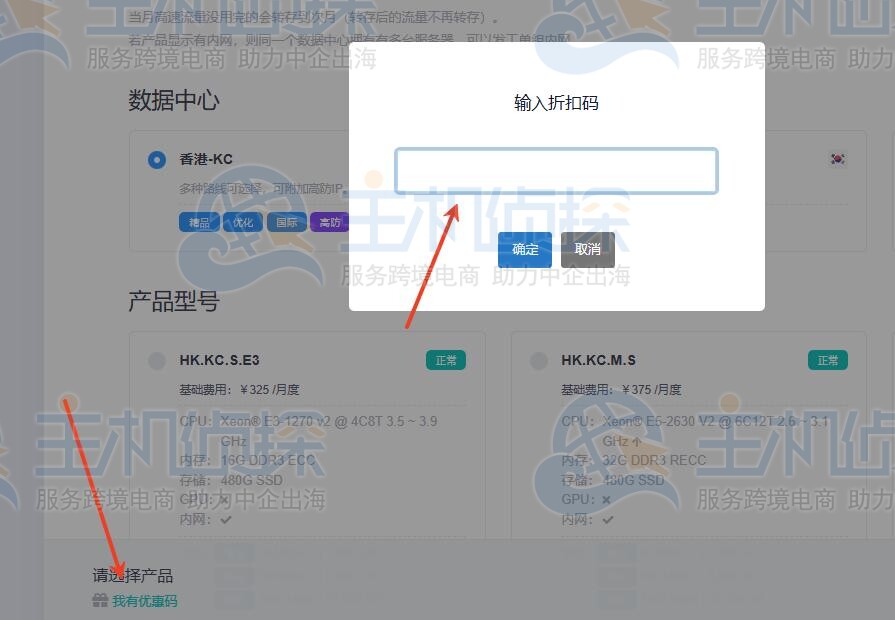Click the 国际 tag under 香港-KC
This screenshot has width=895, height=620.
pos(287,222)
